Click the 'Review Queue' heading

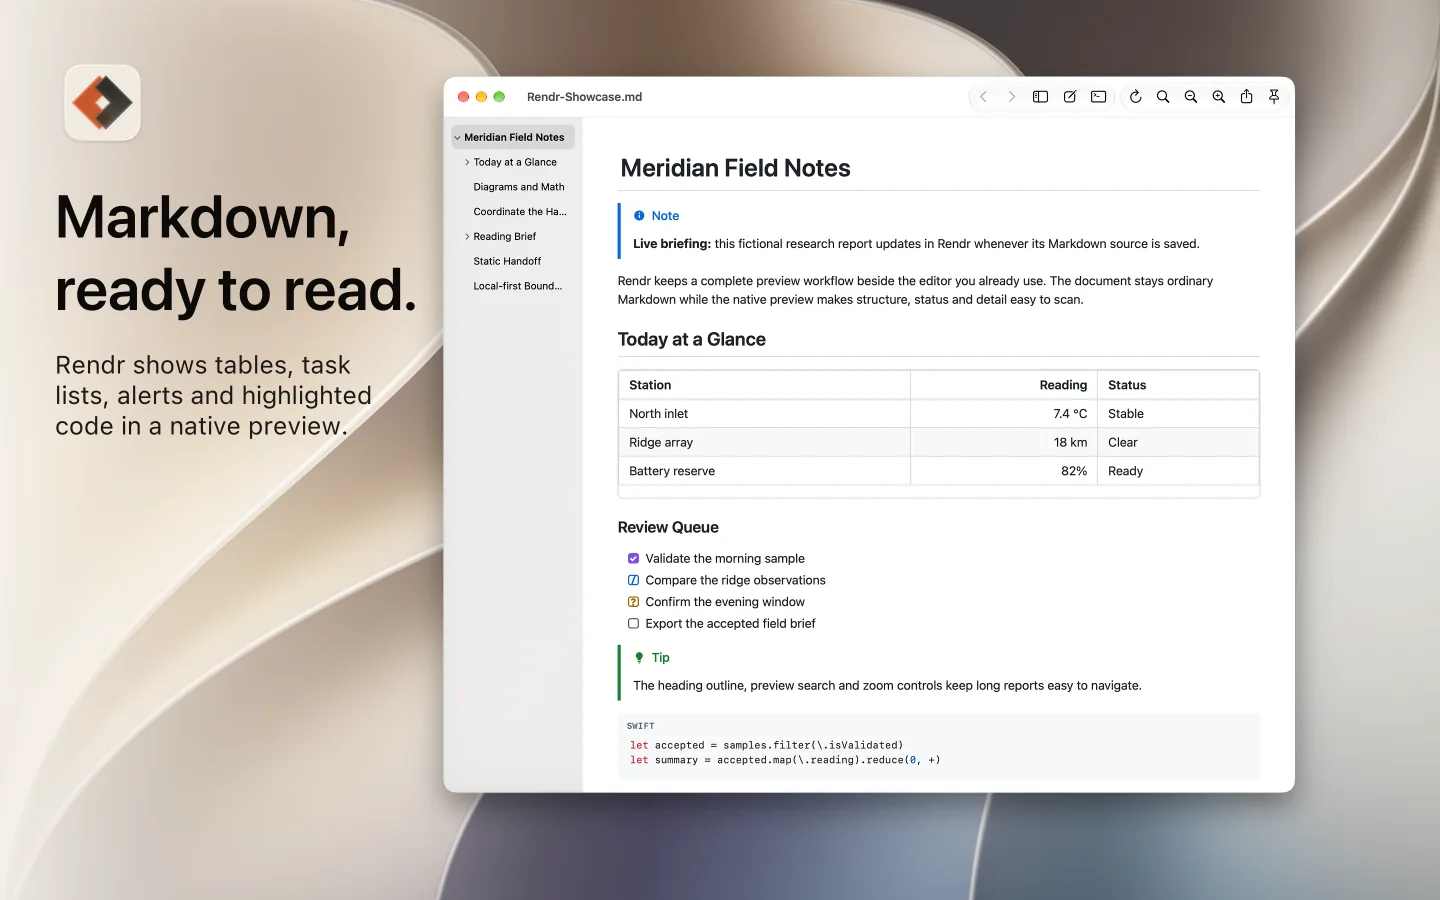(668, 527)
